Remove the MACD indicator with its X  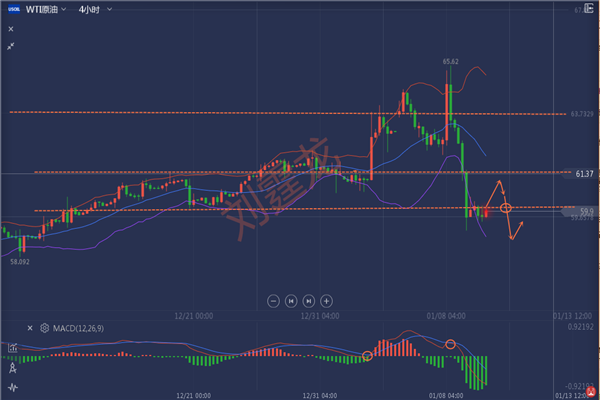point(30,327)
